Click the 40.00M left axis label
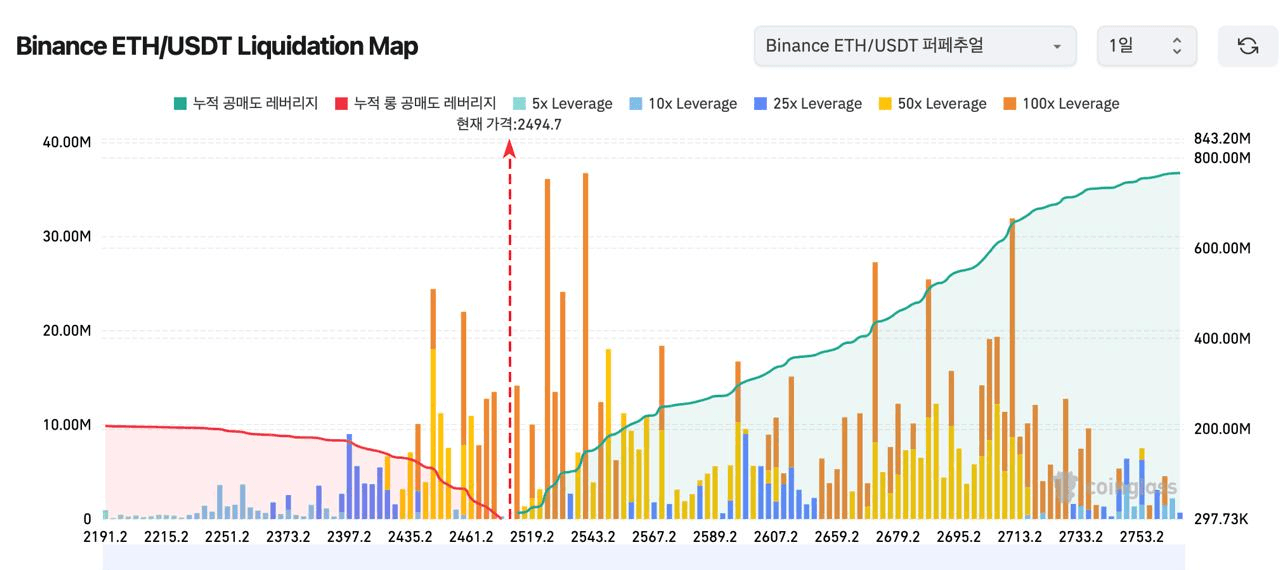This screenshot has height=570, width=1280. coord(67,142)
